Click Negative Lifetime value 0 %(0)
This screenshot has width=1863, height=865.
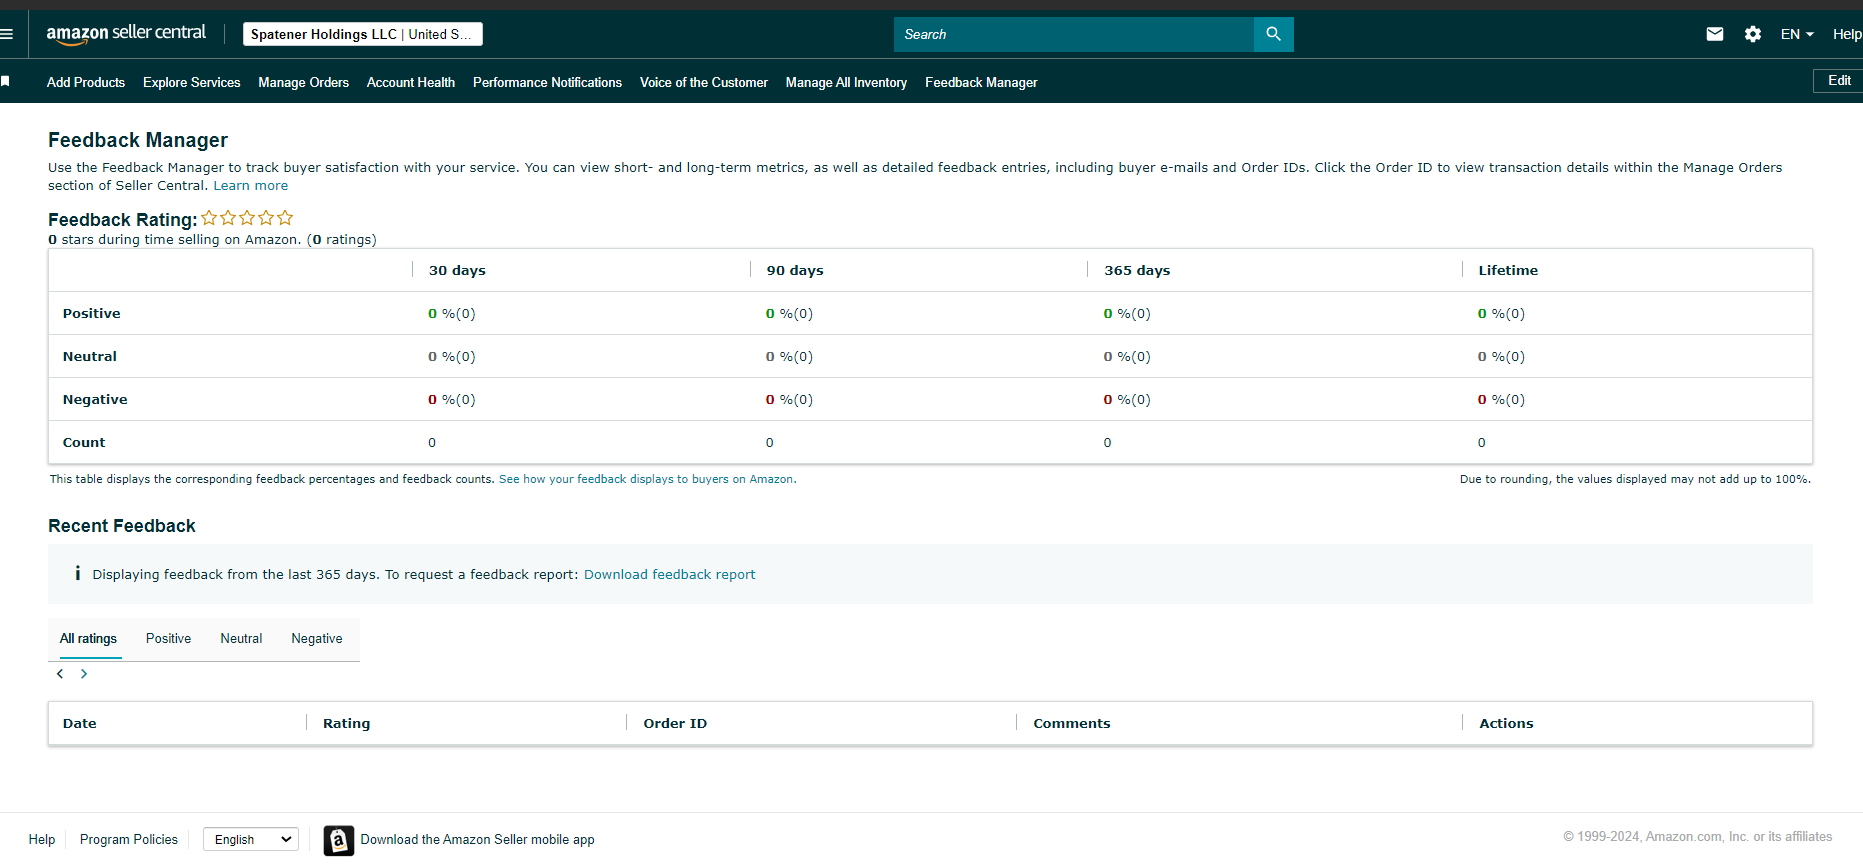click(1501, 399)
